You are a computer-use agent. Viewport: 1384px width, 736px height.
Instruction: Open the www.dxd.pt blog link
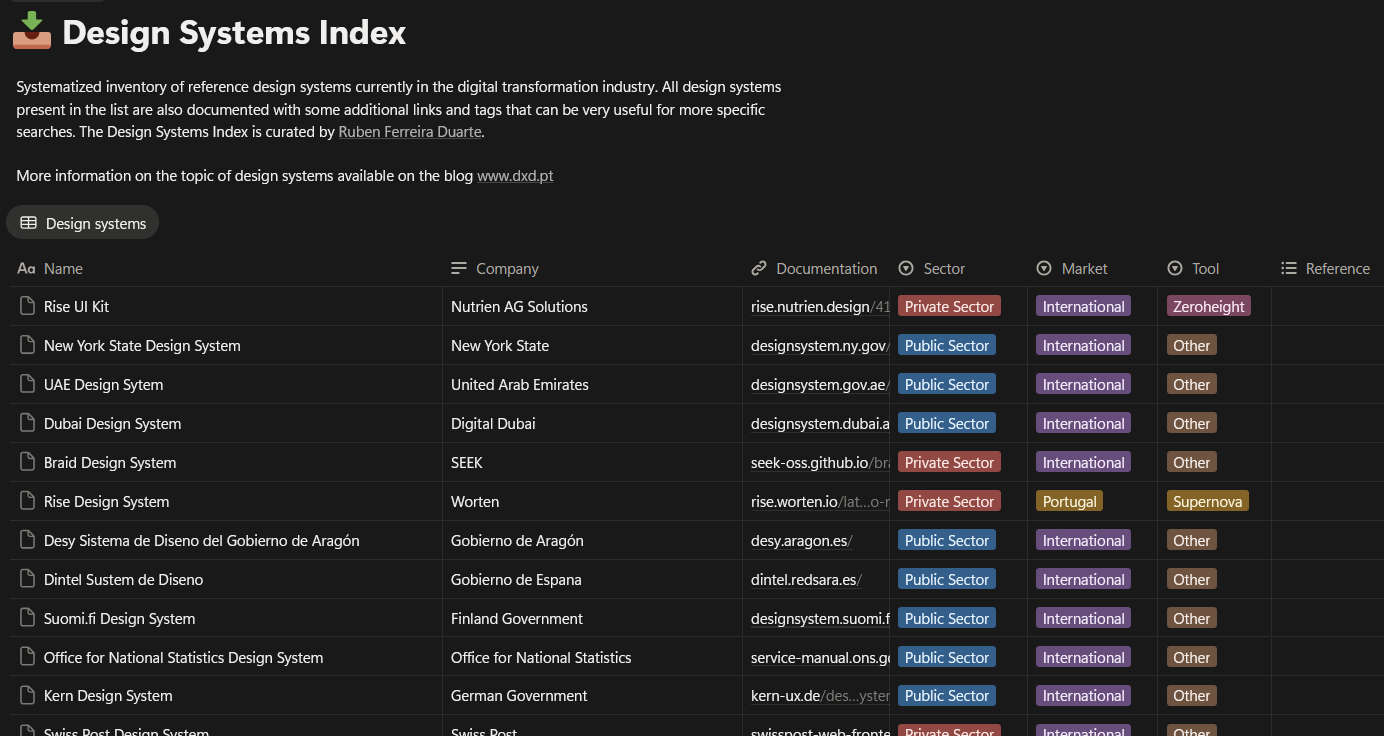[x=515, y=175]
